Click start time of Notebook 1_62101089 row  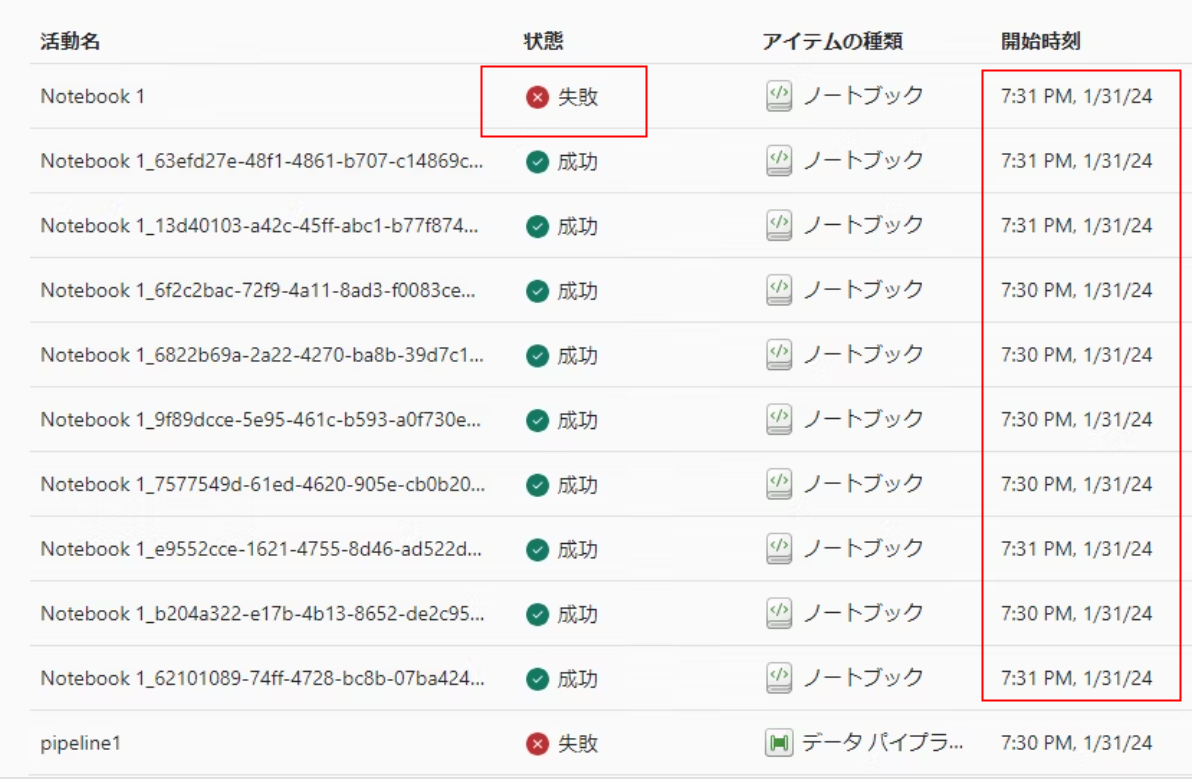click(x=1076, y=678)
